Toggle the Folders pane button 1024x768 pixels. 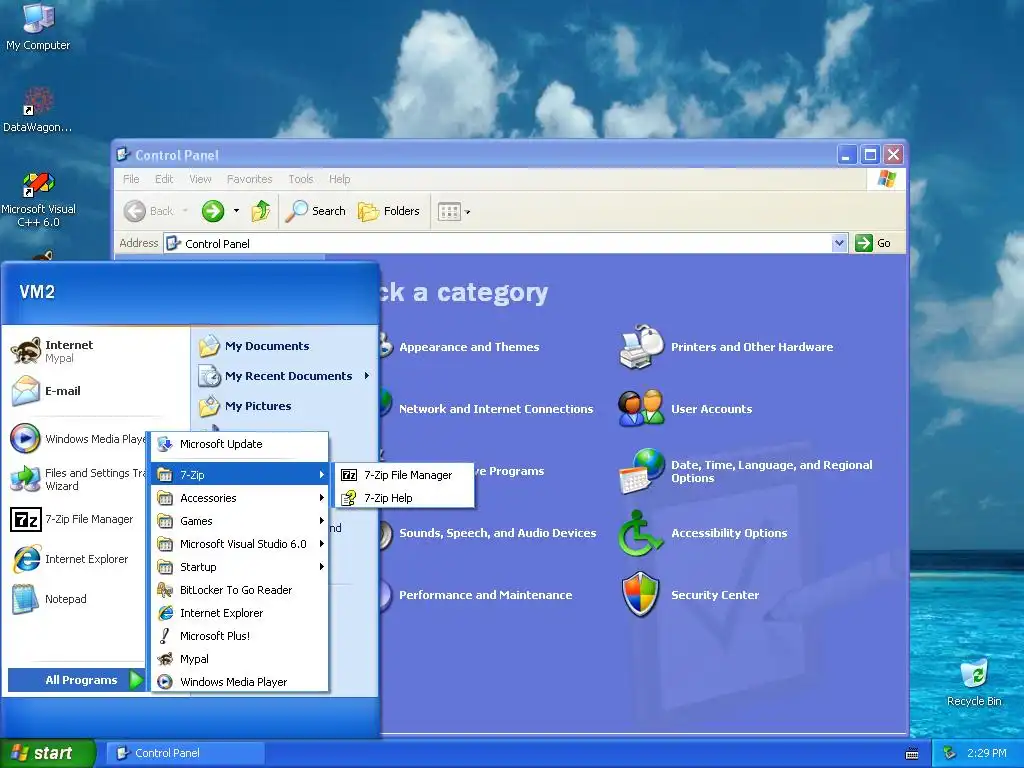tap(389, 211)
